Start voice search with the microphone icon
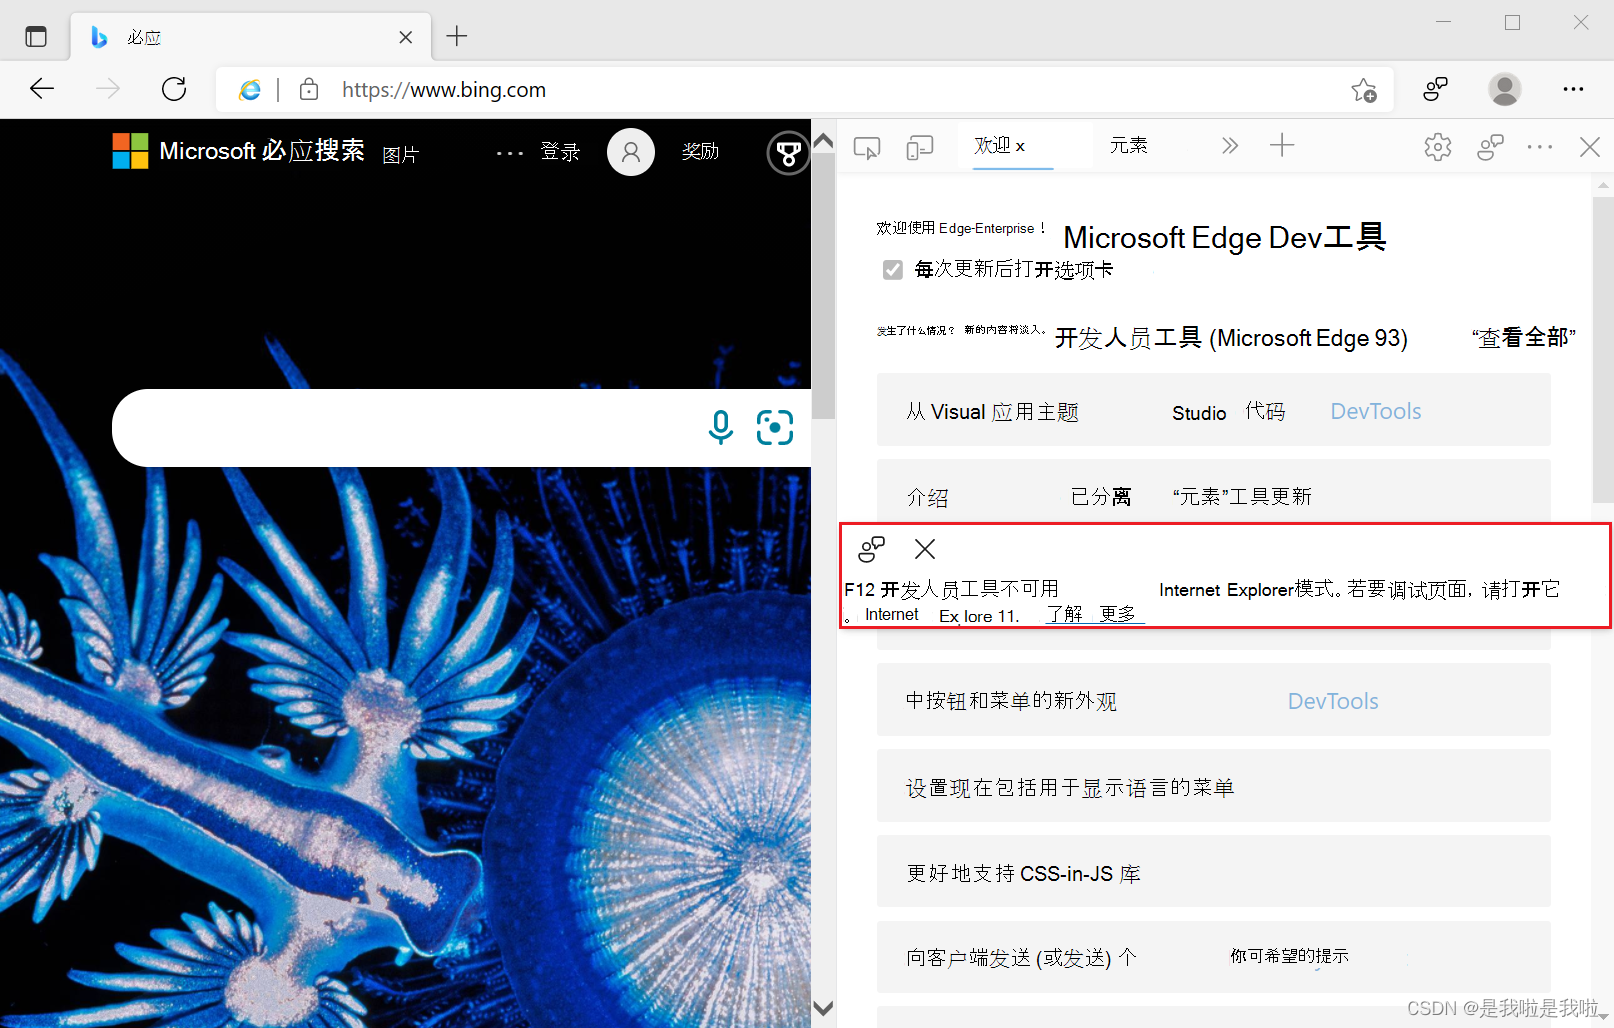Screen dimensions: 1614x1028 click(x=720, y=428)
